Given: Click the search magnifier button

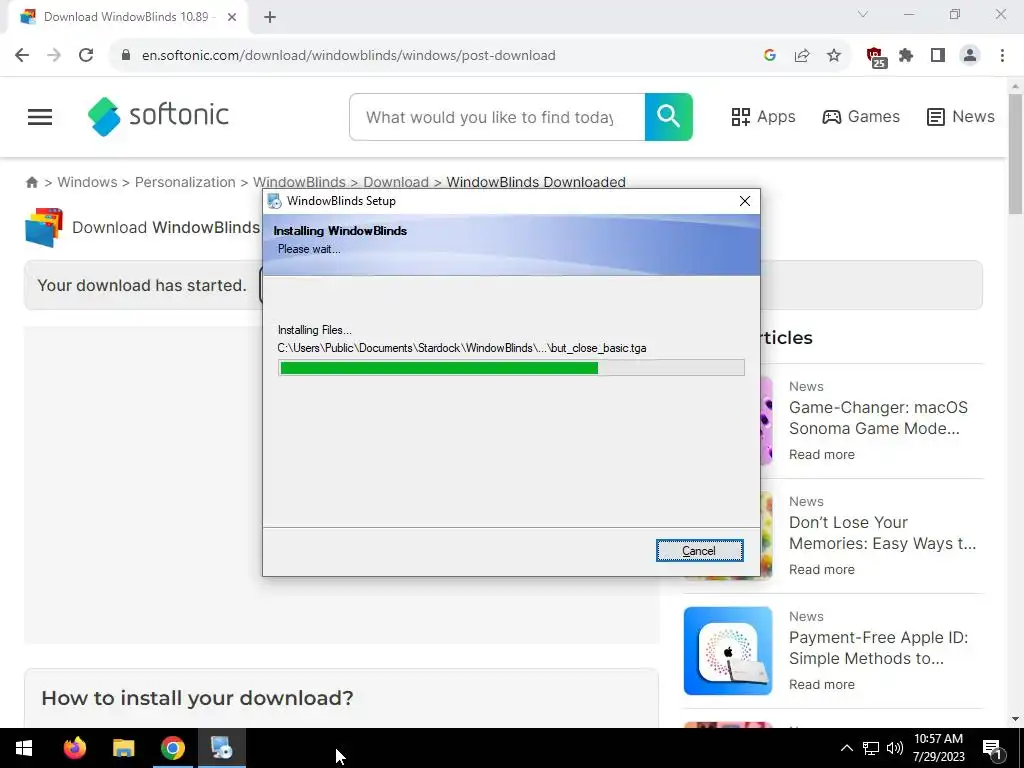Looking at the screenshot, I should 669,117.
